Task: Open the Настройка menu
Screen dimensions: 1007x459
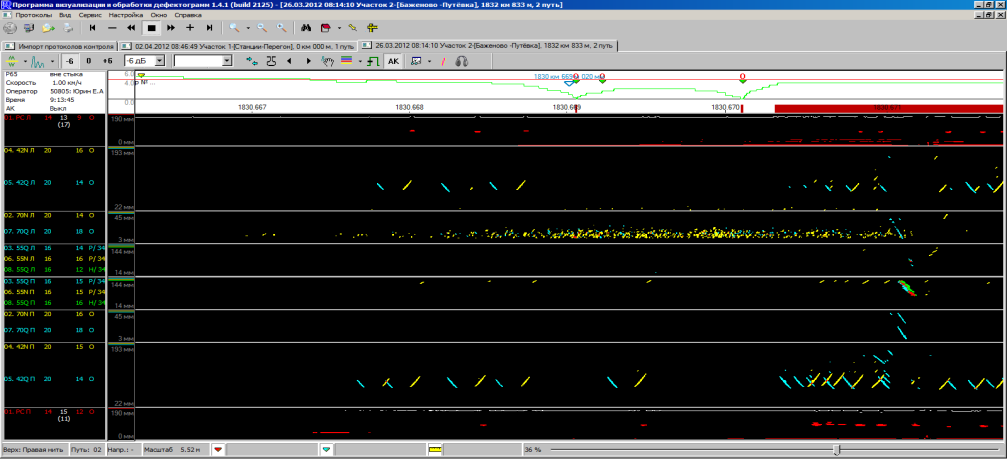Action: 124,15
